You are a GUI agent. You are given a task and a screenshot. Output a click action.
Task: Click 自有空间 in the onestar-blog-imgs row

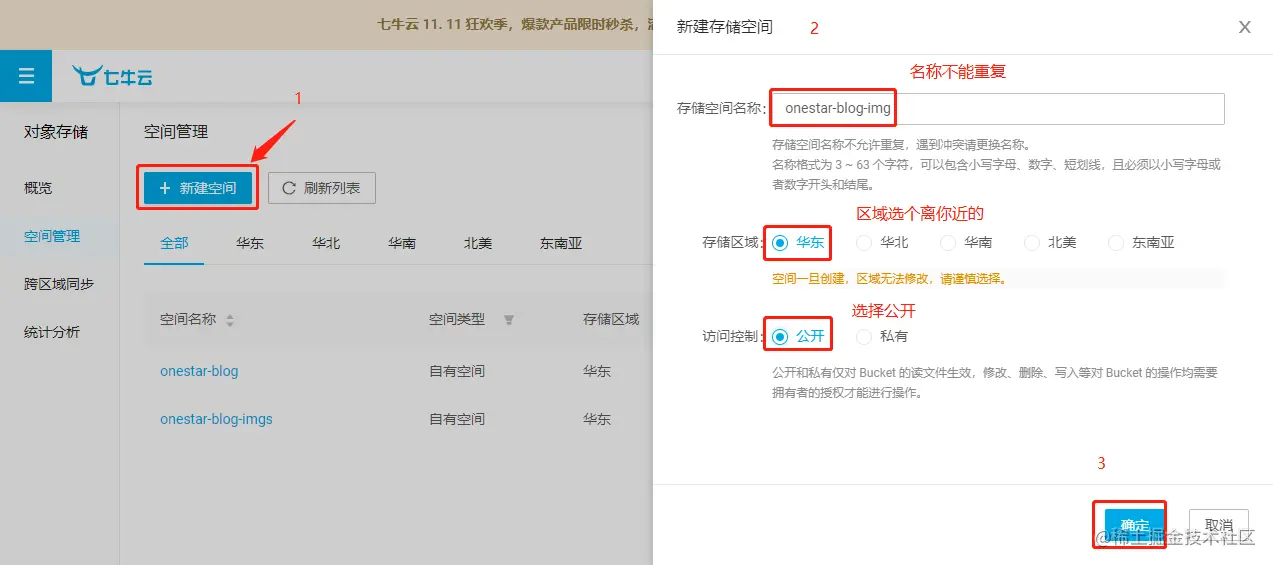point(457,419)
